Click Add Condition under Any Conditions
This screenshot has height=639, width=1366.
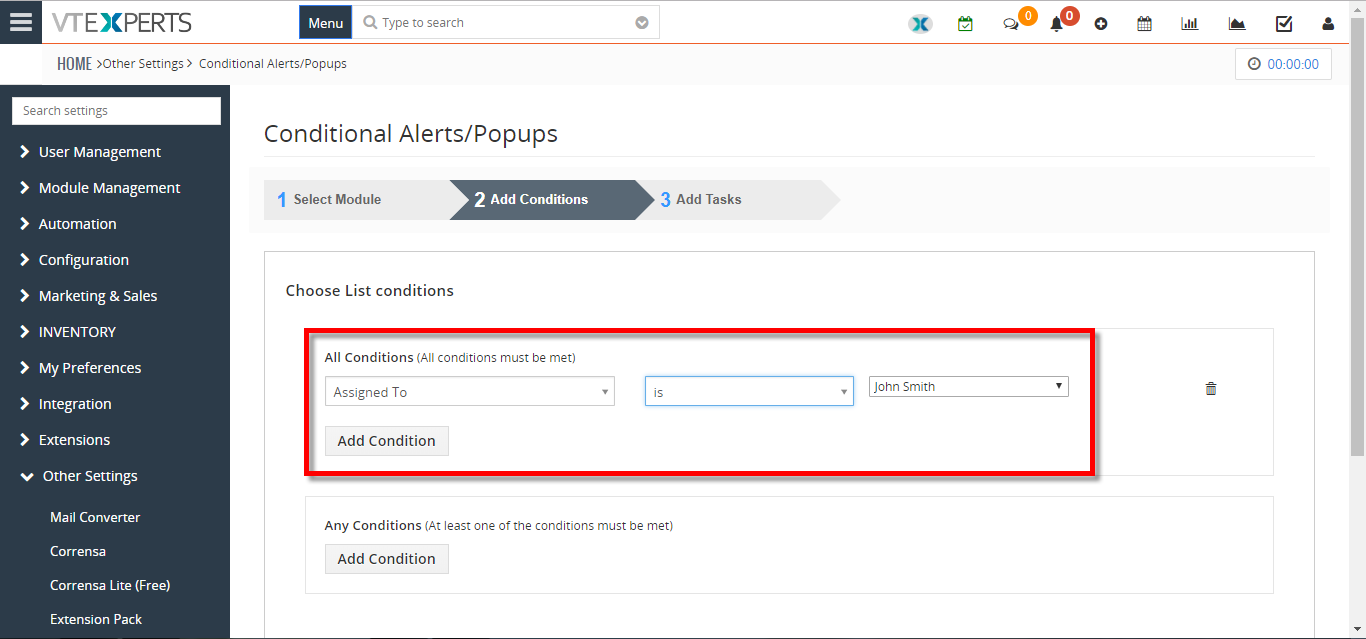click(x=387, y=559)
